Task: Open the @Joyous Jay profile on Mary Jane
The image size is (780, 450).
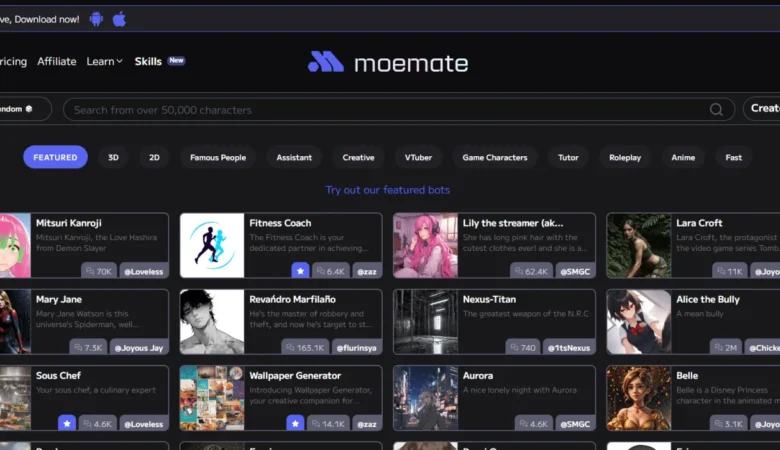Action: point(139,348)
